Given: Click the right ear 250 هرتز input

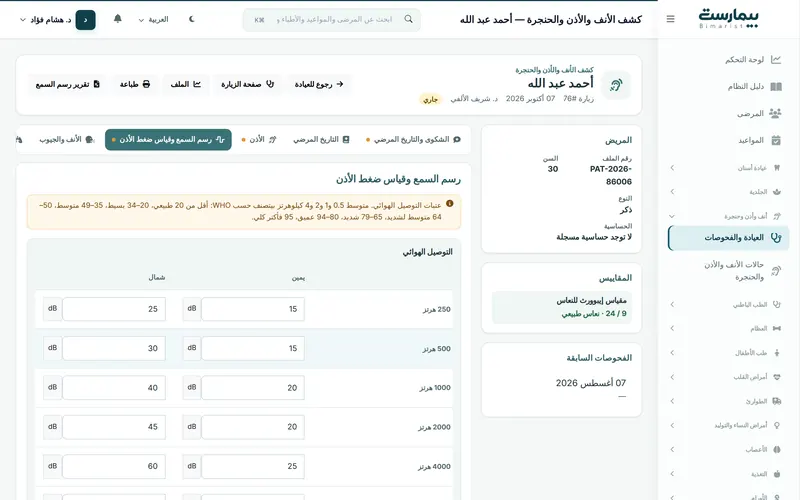Looking at the screenshot, I should [x=253, y=309].
